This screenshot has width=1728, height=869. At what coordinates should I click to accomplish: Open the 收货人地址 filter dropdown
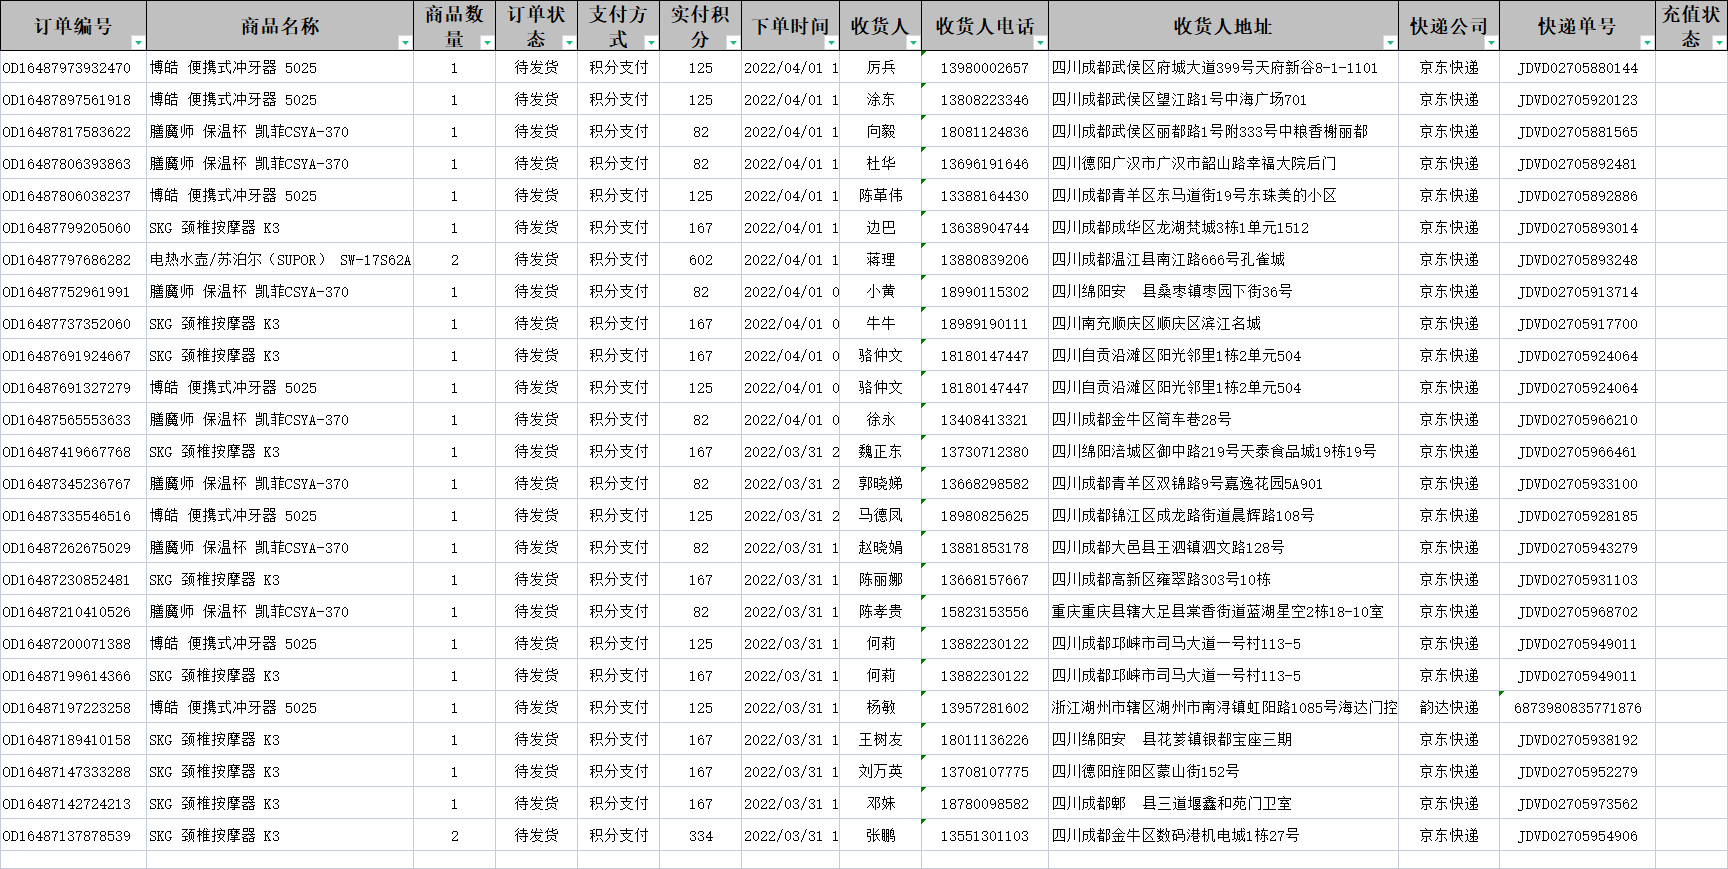pos(1390,42)
